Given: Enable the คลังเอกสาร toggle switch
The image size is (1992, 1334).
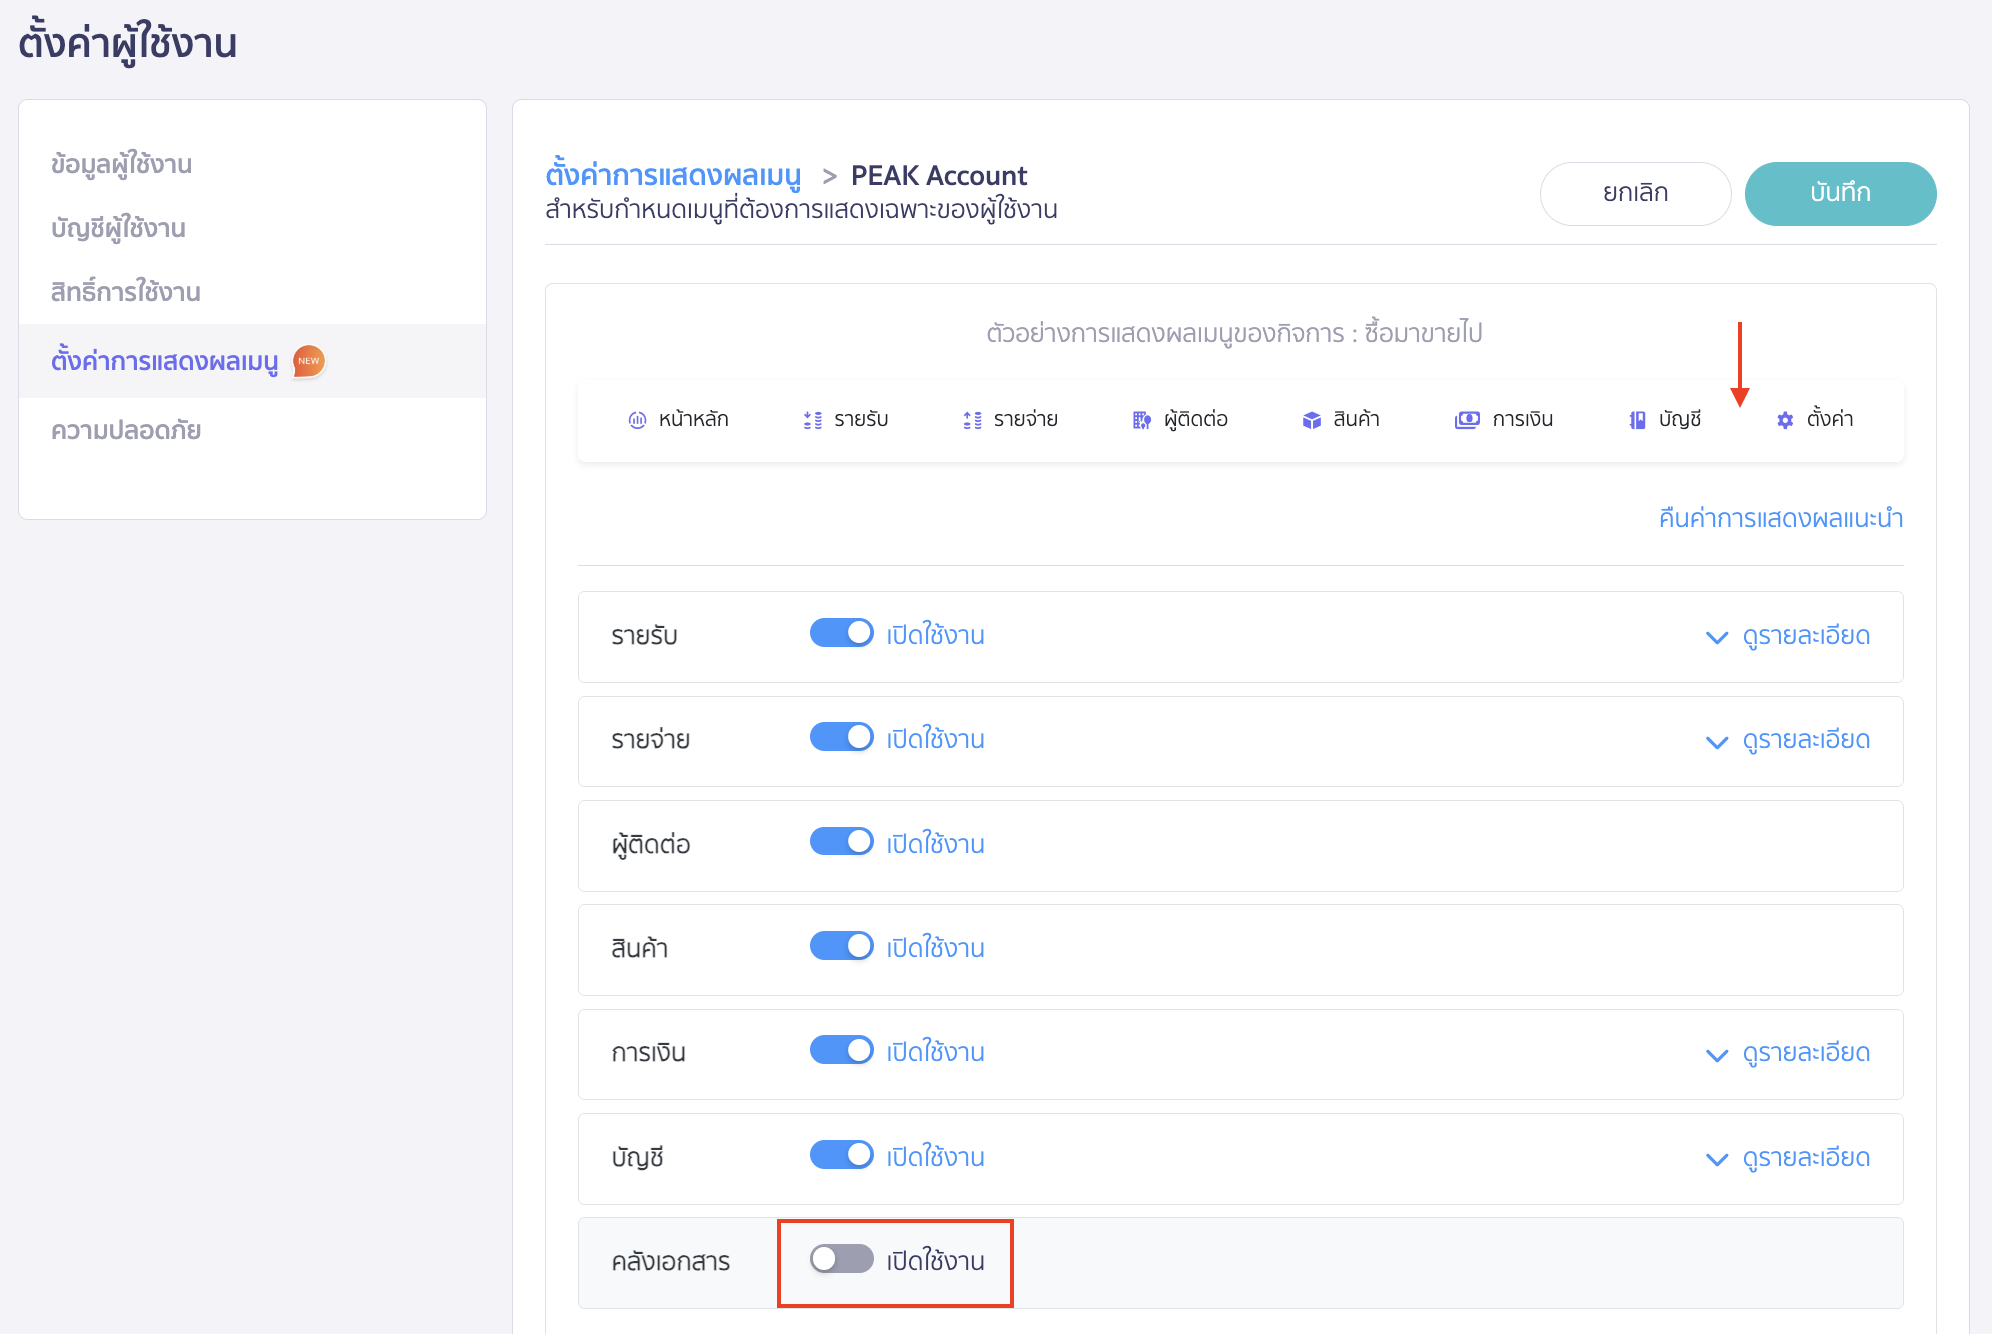Looking at the screenshot, I should [841, 1259].
